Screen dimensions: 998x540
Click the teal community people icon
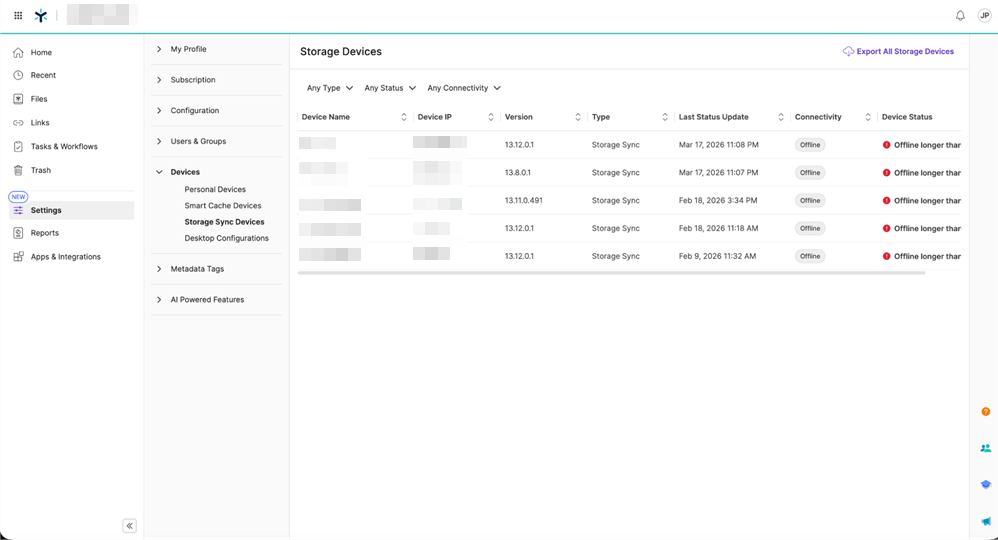pyautogui.click(x=985, y=448)
